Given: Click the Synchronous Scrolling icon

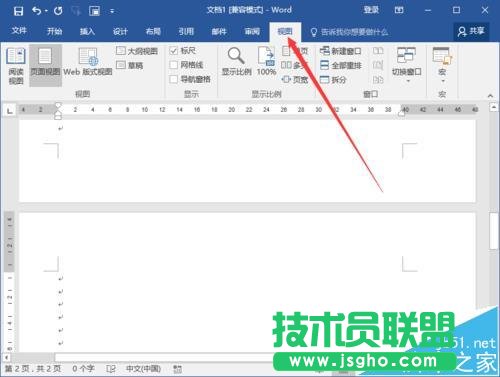Looking at the screenshot, I should 378,65.
